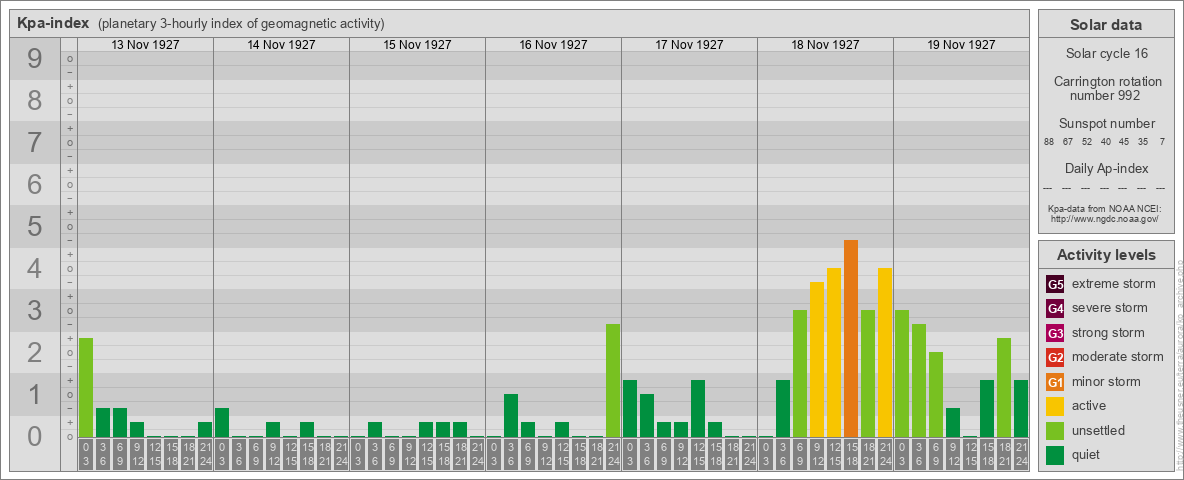Select the G3 strong storm swatch
The height and width of the screenshot is (480, 1184).
tap(1055, 333)
